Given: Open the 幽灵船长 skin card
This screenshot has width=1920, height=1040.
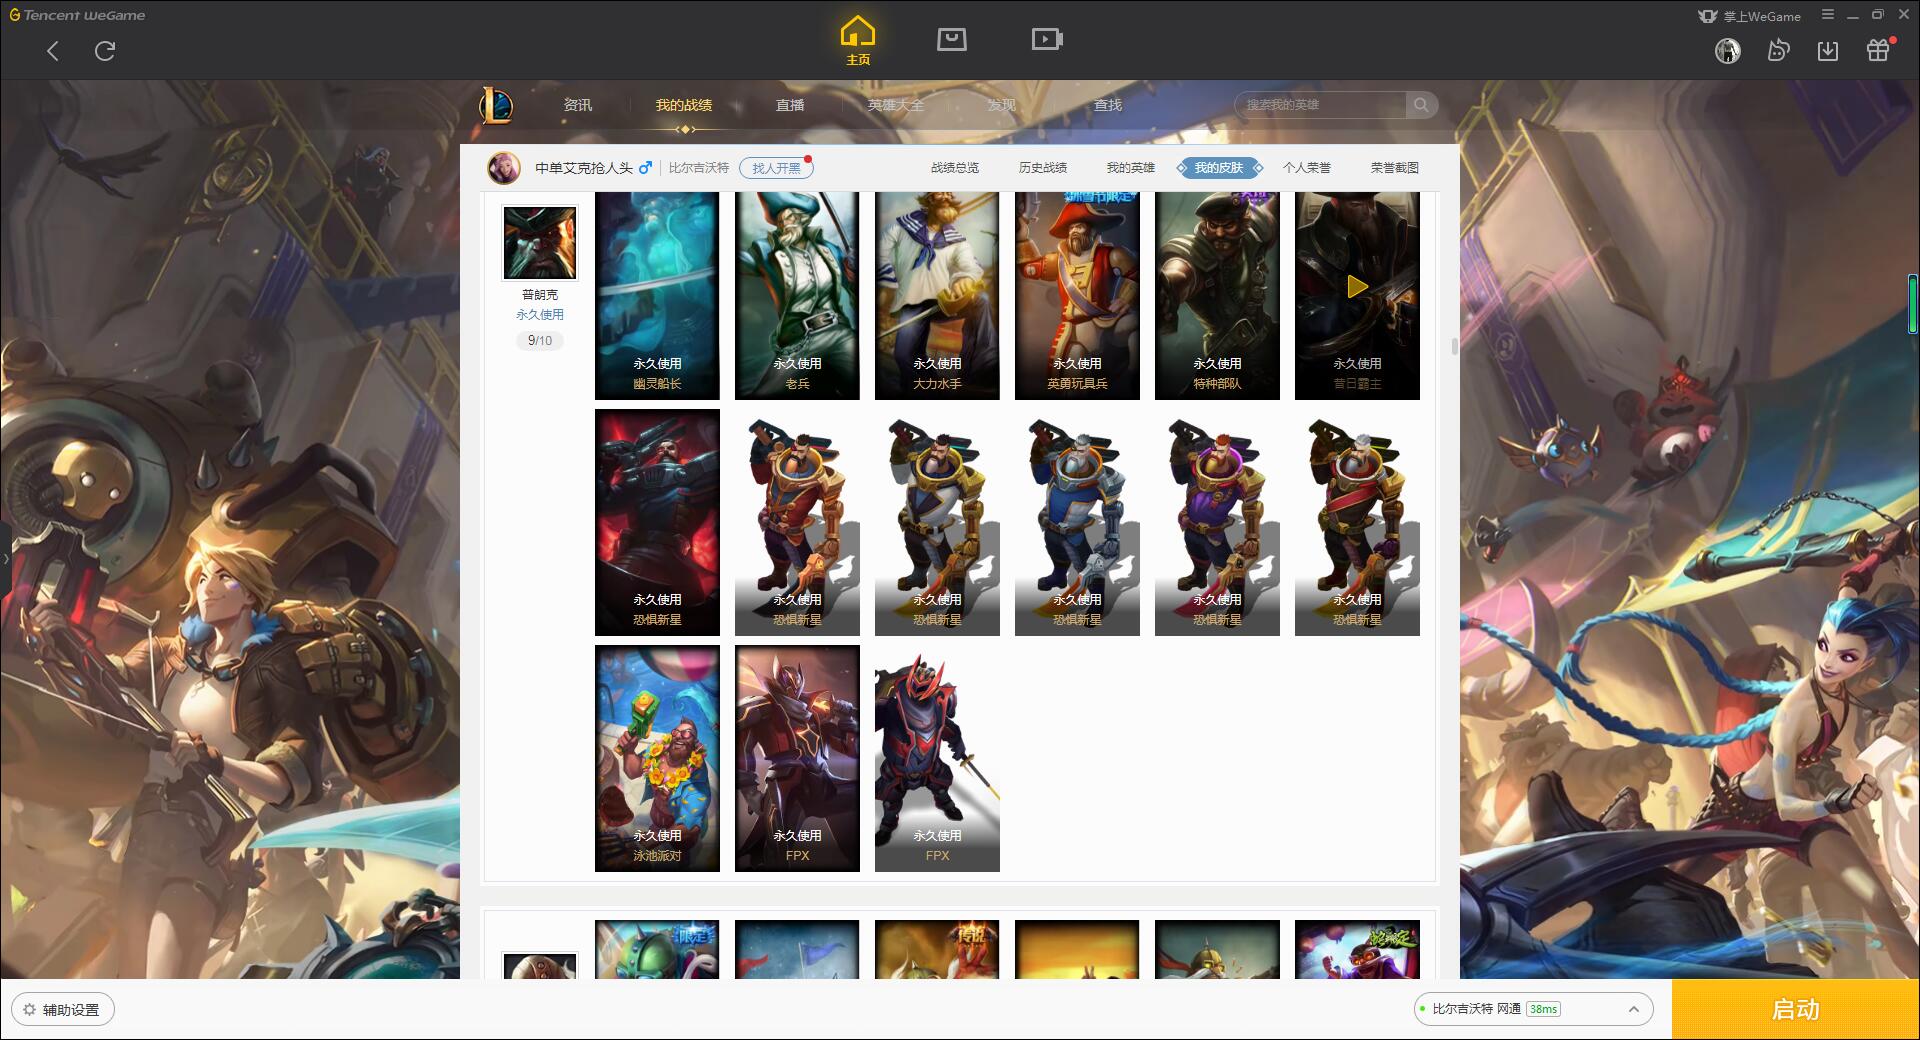Looking at the screenshot, I should coord(657,296).
